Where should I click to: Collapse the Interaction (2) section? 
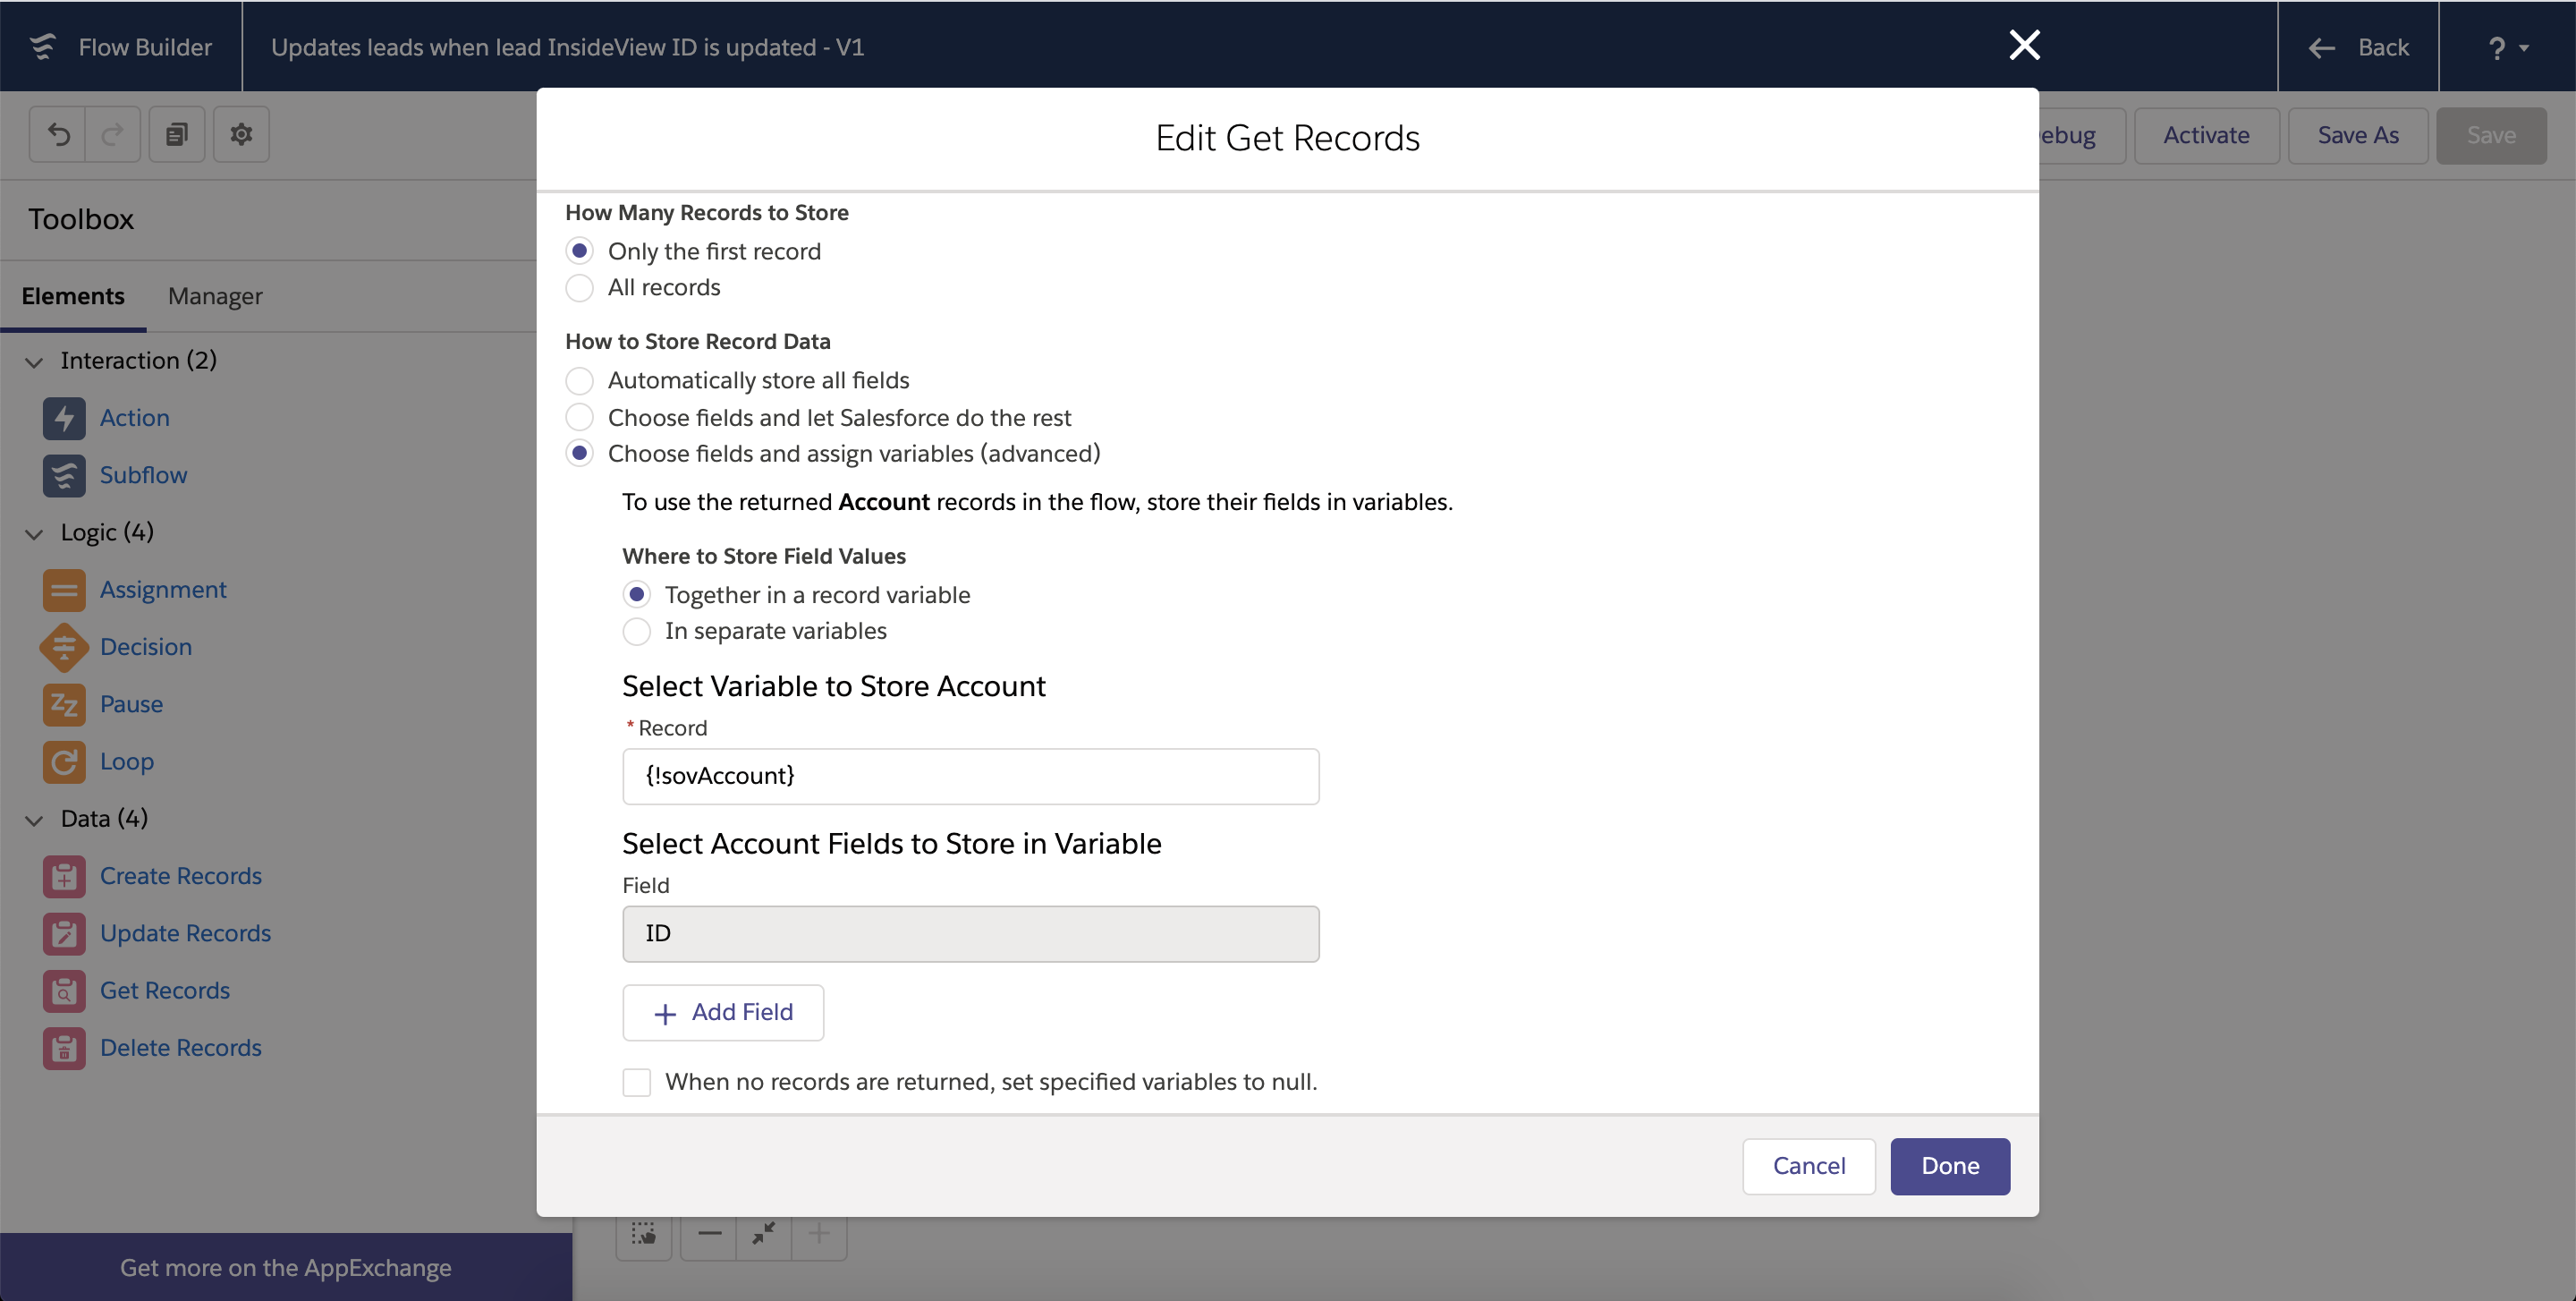(x=34, y=361)
